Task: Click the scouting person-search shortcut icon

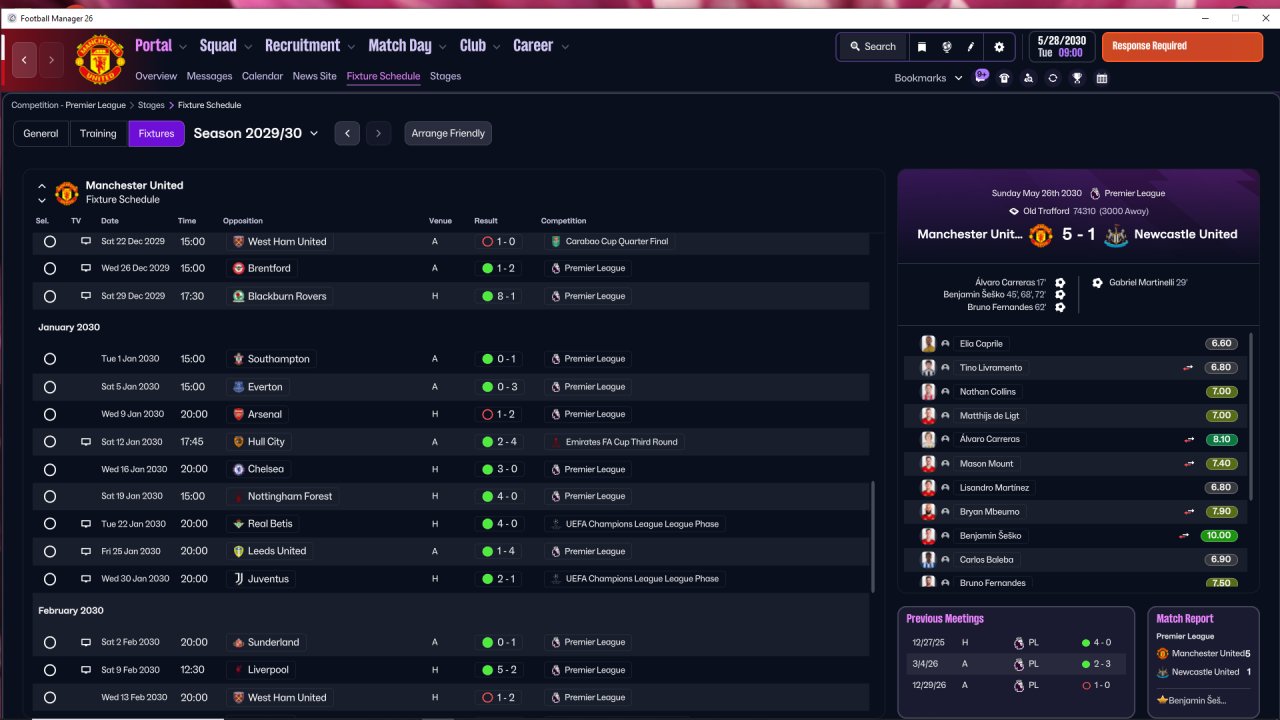Action: click(1028, 78)
